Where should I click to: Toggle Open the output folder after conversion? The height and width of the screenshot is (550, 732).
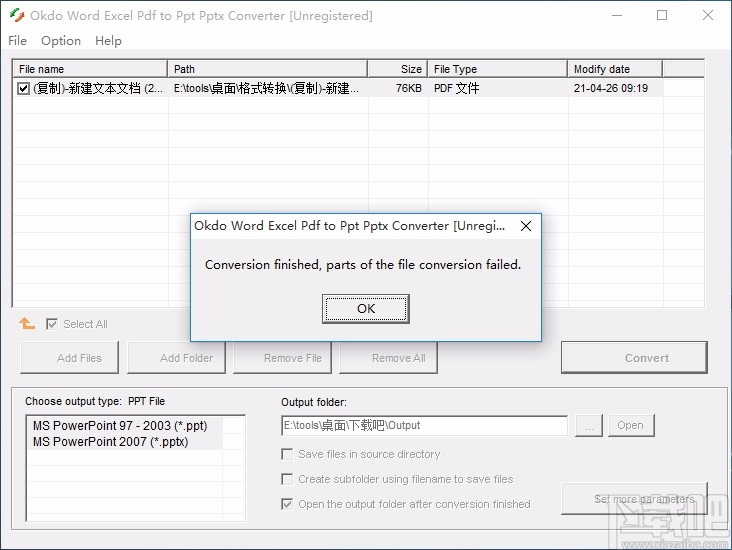coord(287,504)
